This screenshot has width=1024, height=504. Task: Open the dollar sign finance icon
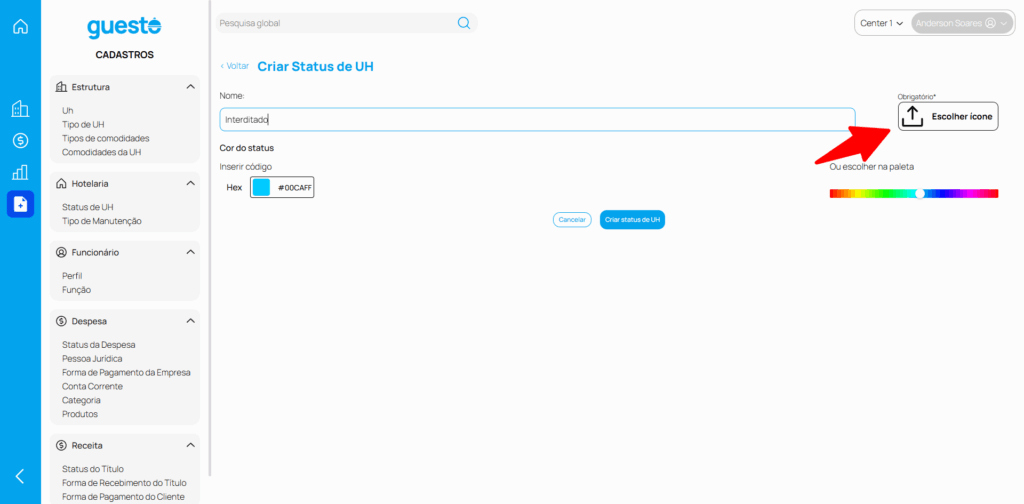tap(20, 141)
